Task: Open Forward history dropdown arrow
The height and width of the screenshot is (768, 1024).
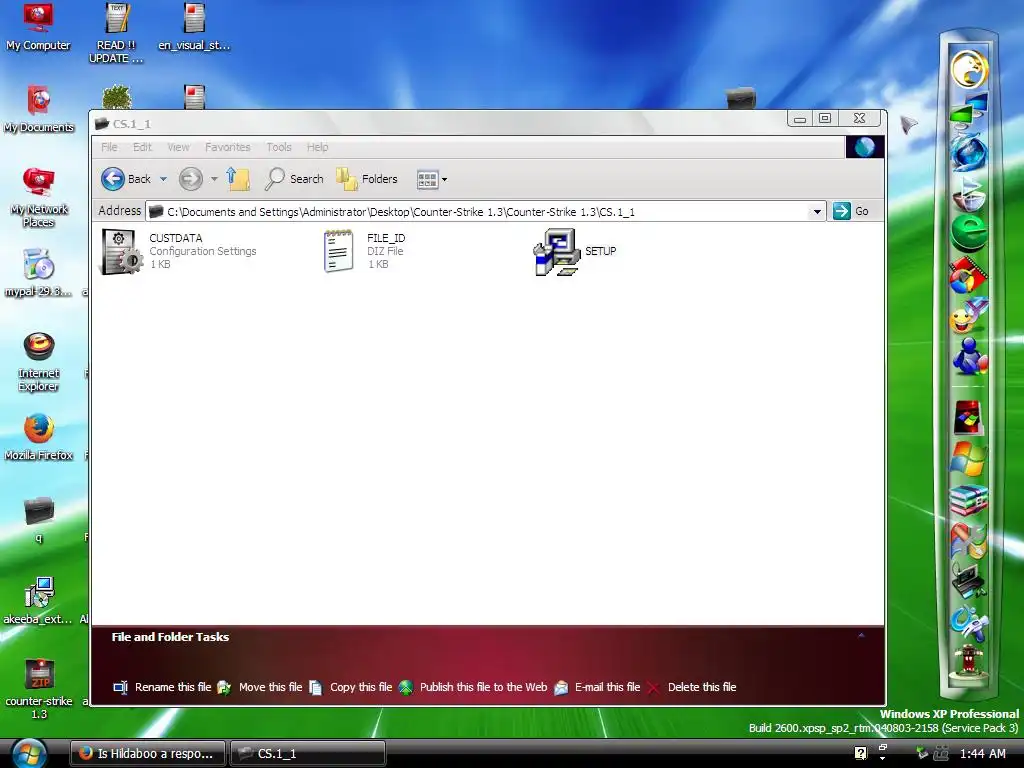Action: [x=214, y=179]
